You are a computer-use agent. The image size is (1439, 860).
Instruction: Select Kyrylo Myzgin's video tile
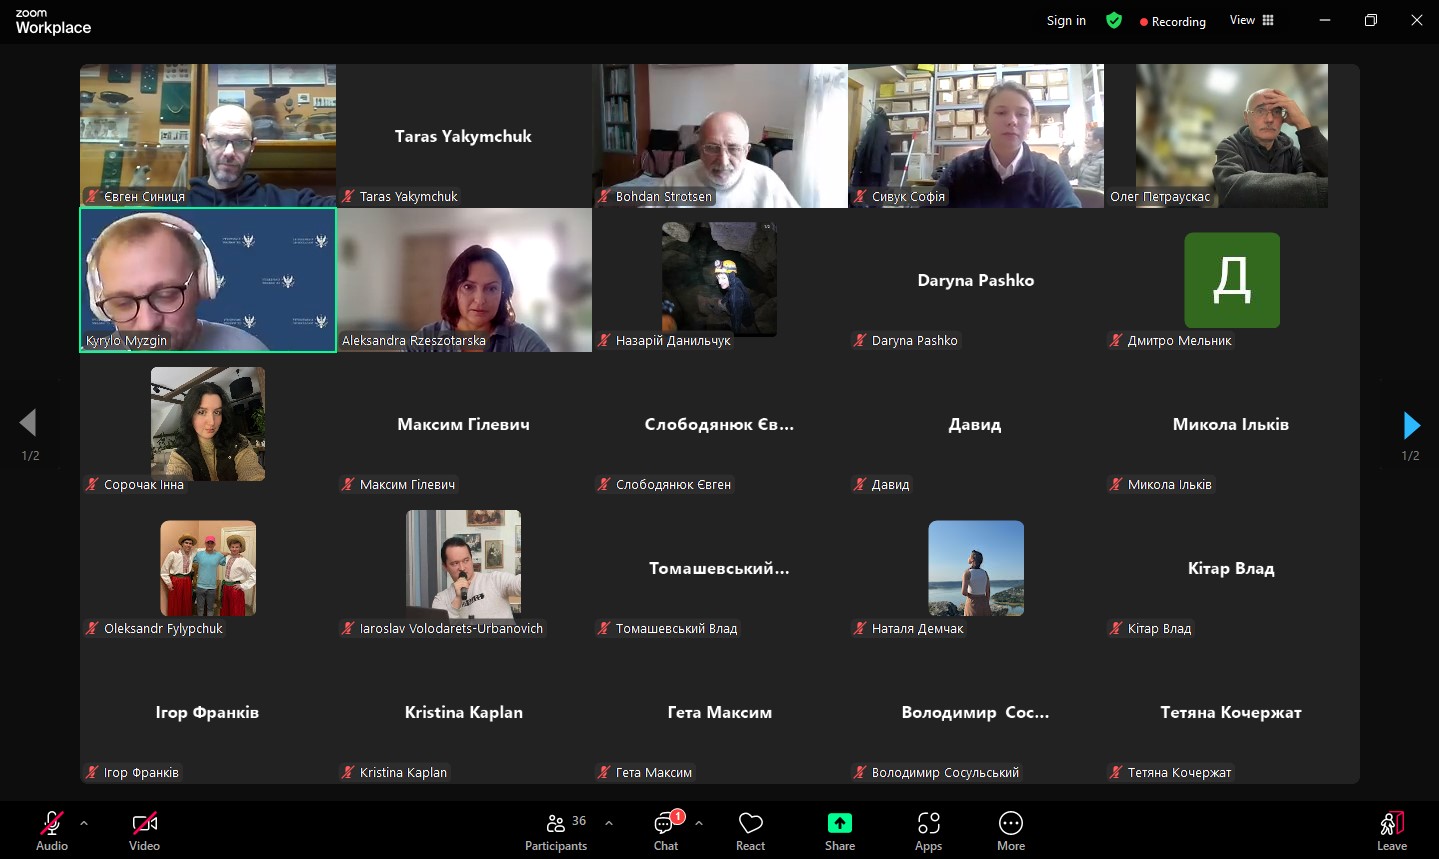pyautogui.click(x=208, y=280)
